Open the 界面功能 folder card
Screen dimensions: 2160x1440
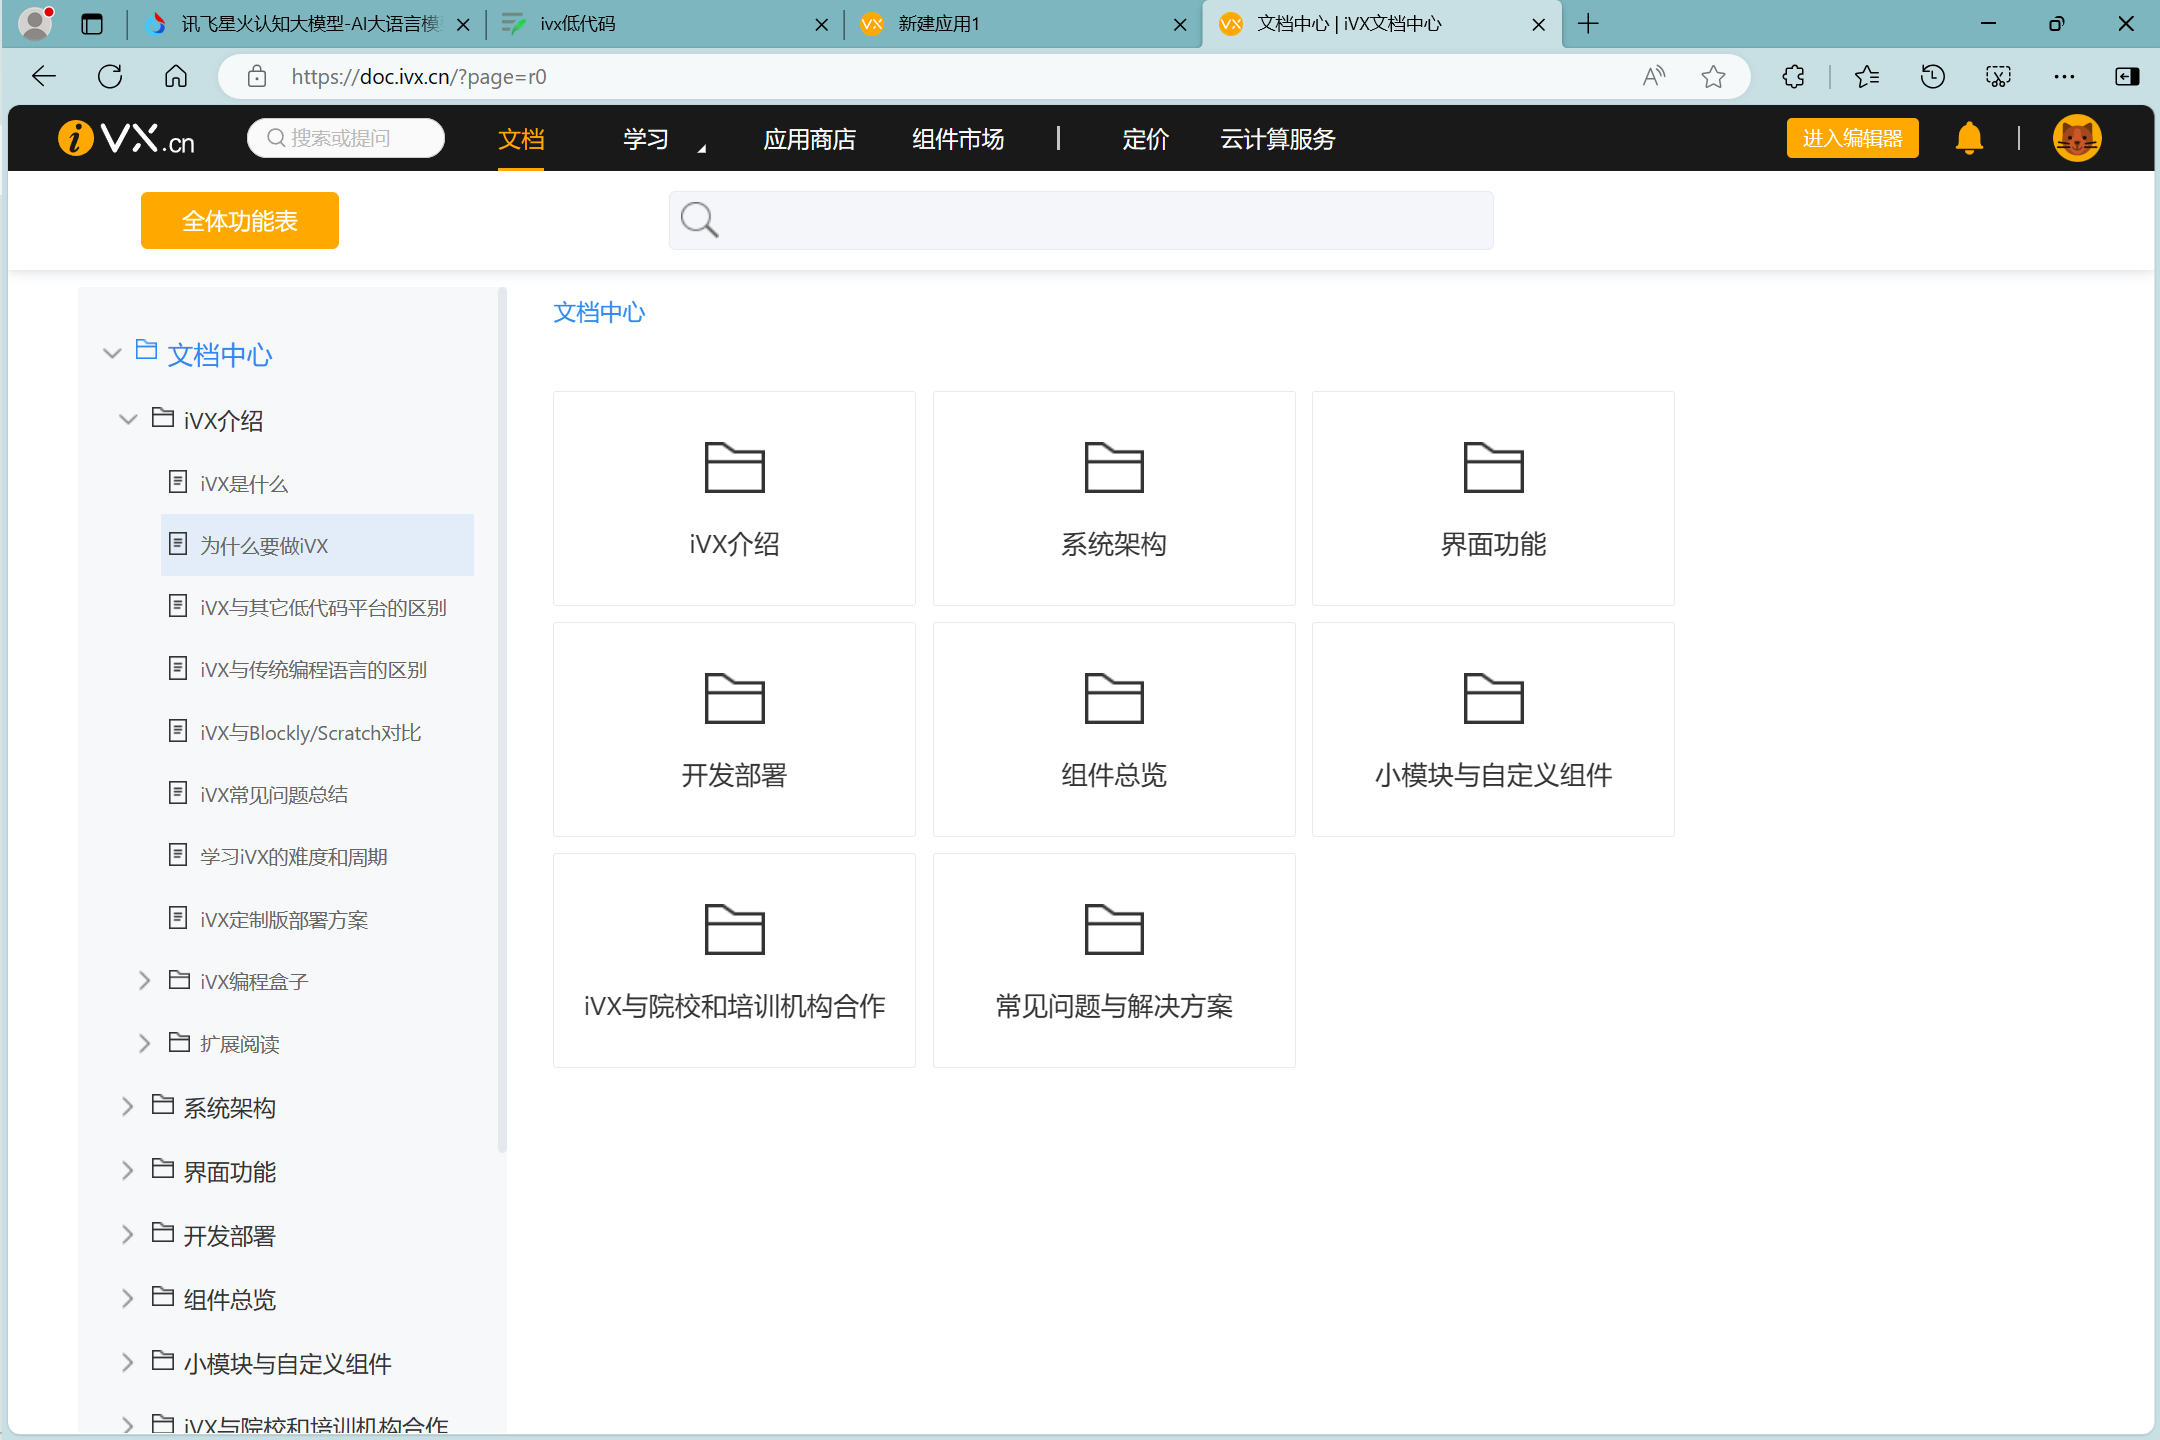(x=1493, y=498)
